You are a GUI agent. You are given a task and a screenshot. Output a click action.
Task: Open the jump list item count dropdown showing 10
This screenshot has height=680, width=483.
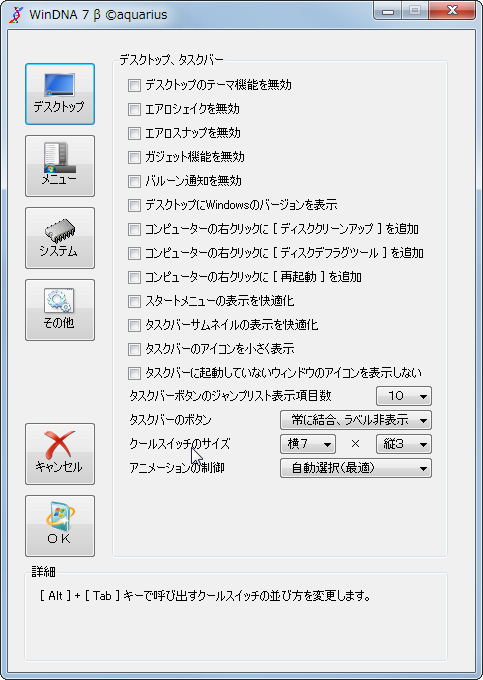coord(404,396)
